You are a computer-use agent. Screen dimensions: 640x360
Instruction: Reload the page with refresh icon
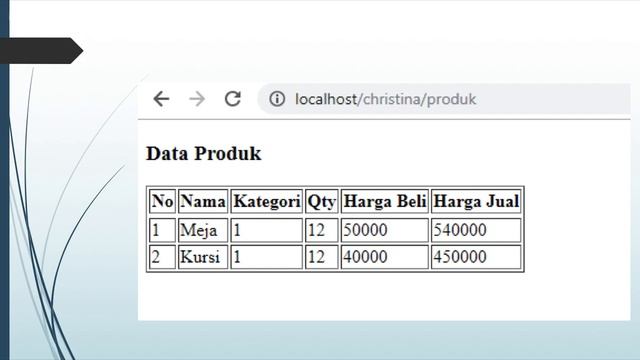pos(233,99)
